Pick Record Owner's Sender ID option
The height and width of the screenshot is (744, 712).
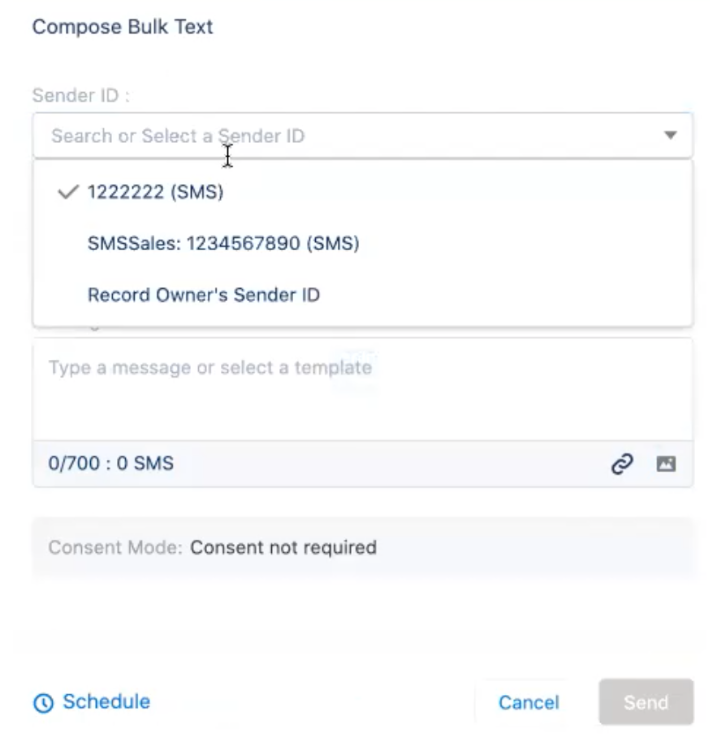pyautogui.click(x=204, y=295)
